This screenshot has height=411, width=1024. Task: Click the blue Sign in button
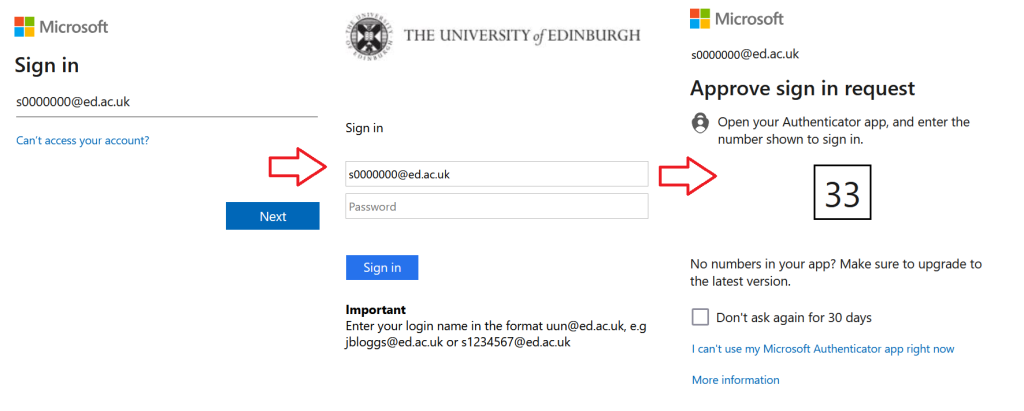click(382, 268)
